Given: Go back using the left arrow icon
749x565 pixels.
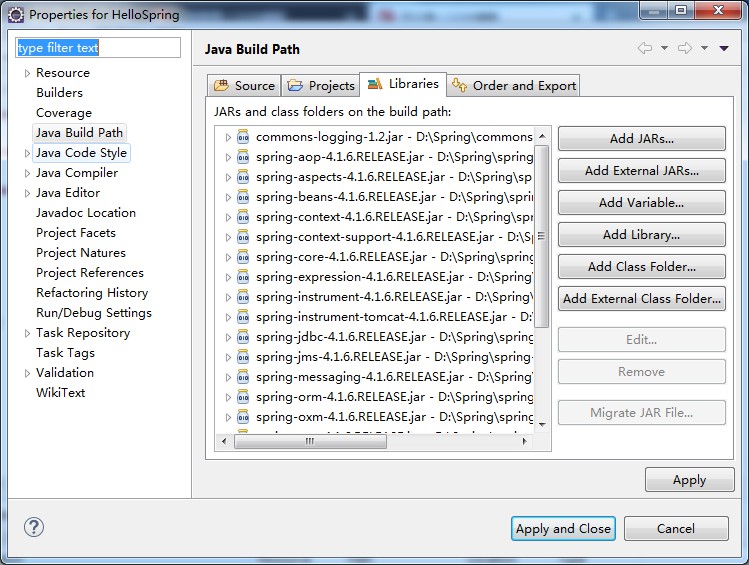Looking at the screenshot, I should (x=645, y=48).
